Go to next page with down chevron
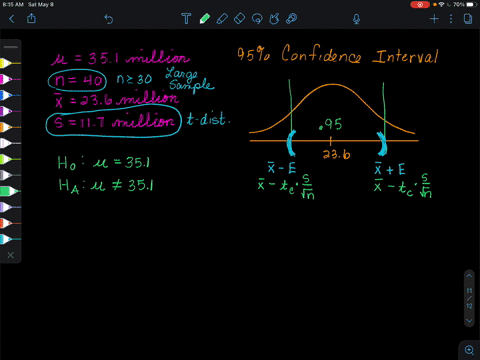 point(469,321)
